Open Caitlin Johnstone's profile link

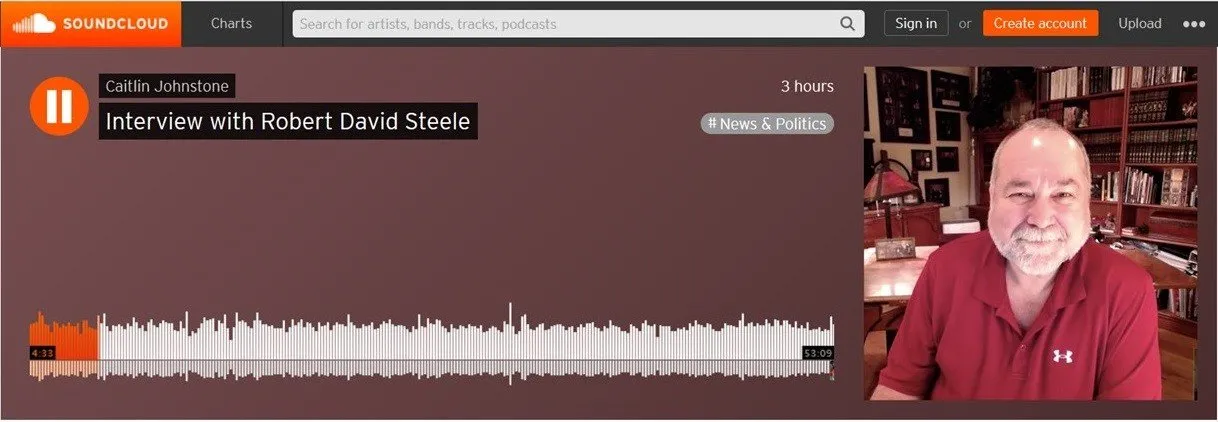tap(167, 86)
